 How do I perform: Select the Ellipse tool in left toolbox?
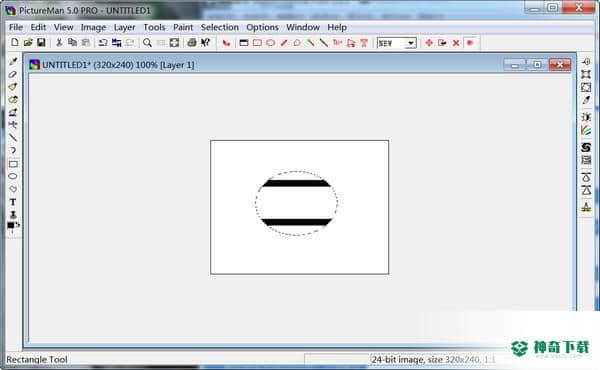pos(13,176)
